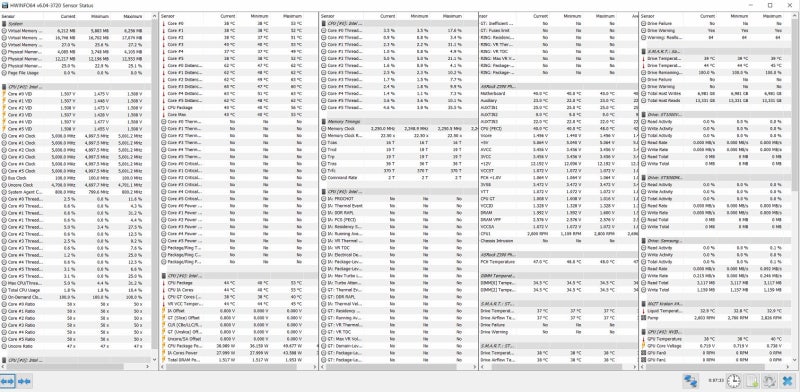This screenshot has width=800, height=392.
Task: Select the PCH Temperature row
Action: (558, 262)
